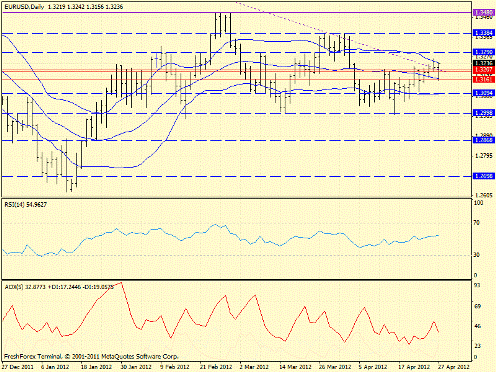Click the 14 Mar 2012 date label
The width and height of the screenshot is (496, 372).
pyautogui.click(x=296, y=367)
